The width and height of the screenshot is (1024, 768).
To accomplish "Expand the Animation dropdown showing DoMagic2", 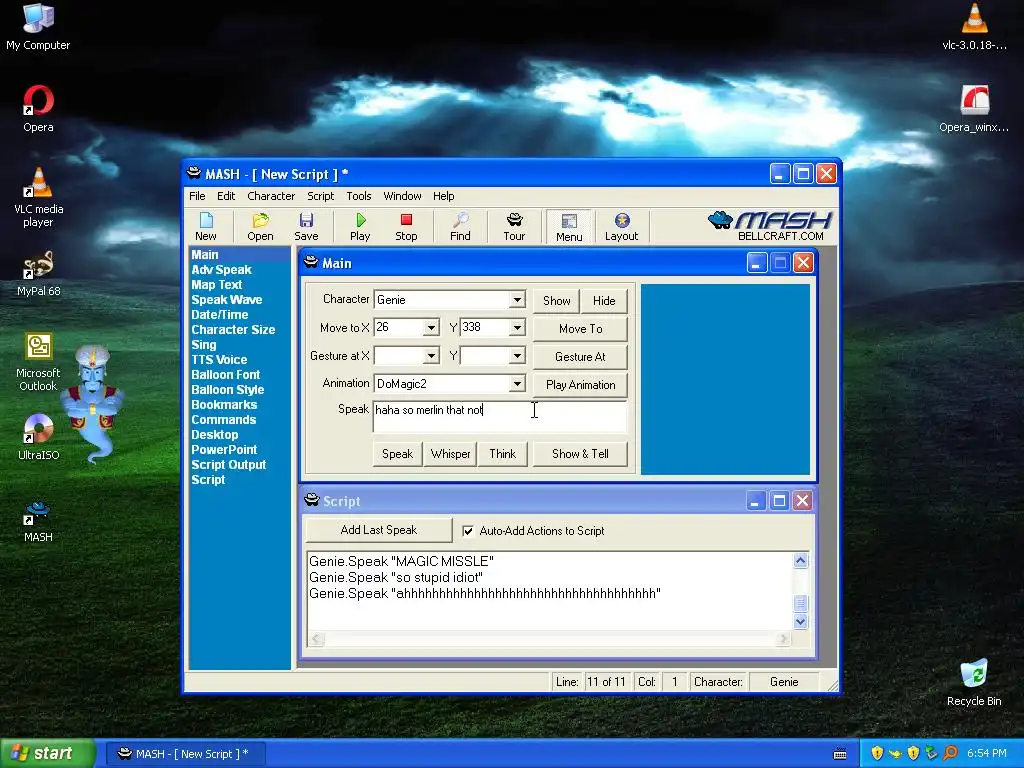I will point(517,384).
